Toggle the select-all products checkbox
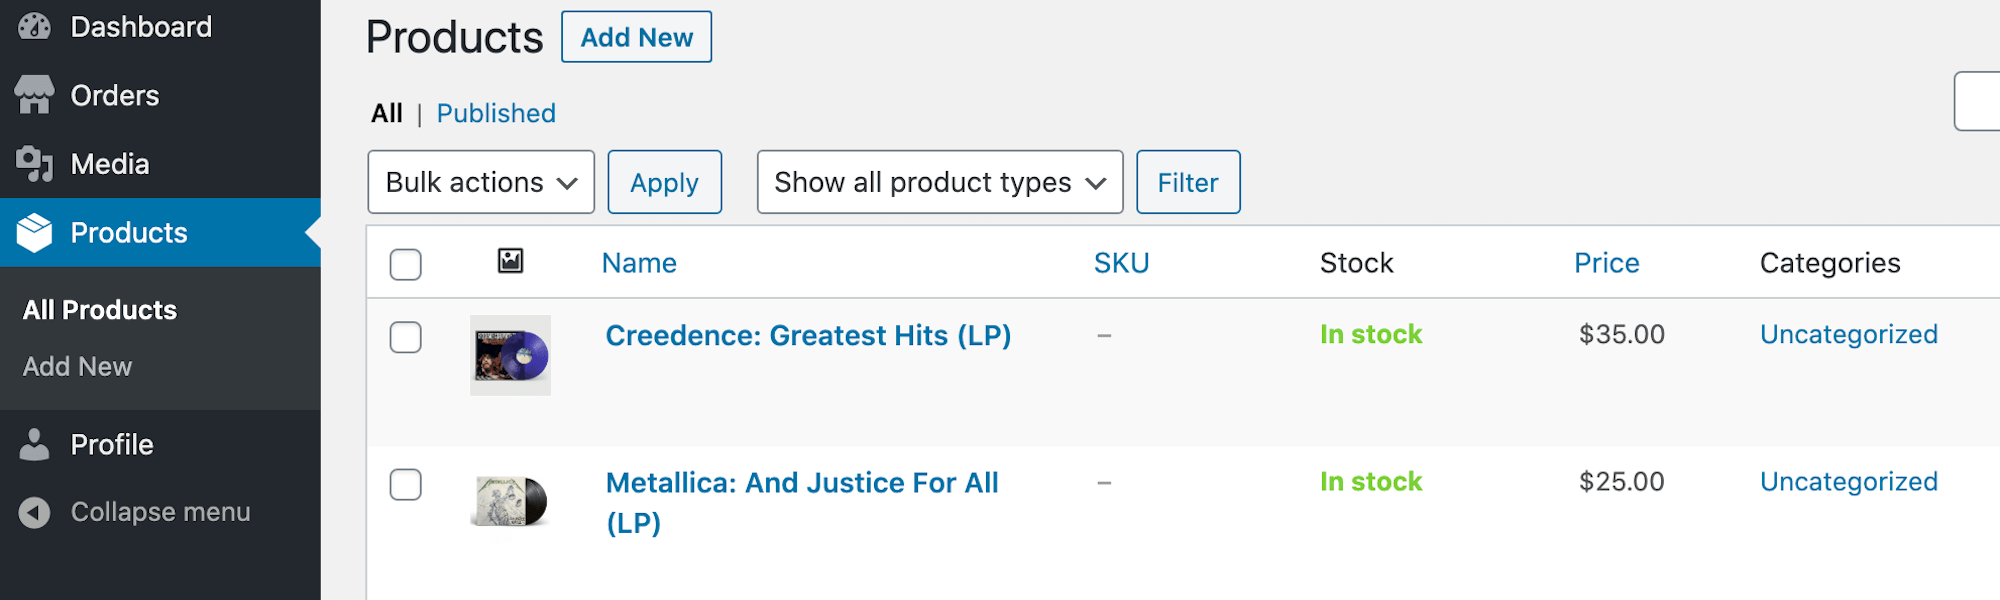The image size is (2000, 600). point(406,264)
